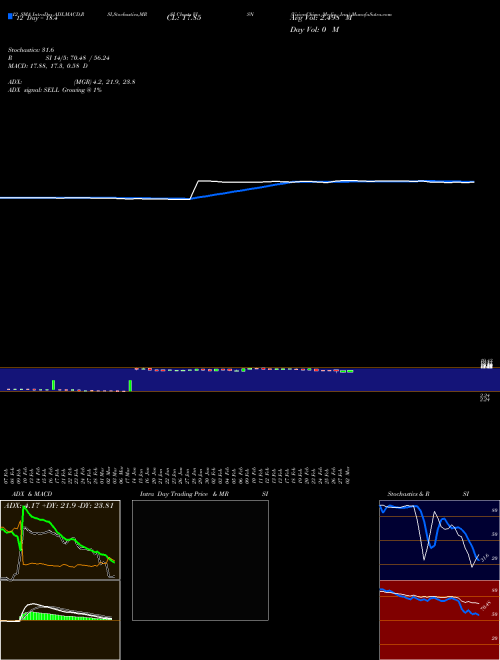The height and width of the screenshot is (660, 500).
Task: Click the tall green volume bar near left
Action: (x=53, y=385)
